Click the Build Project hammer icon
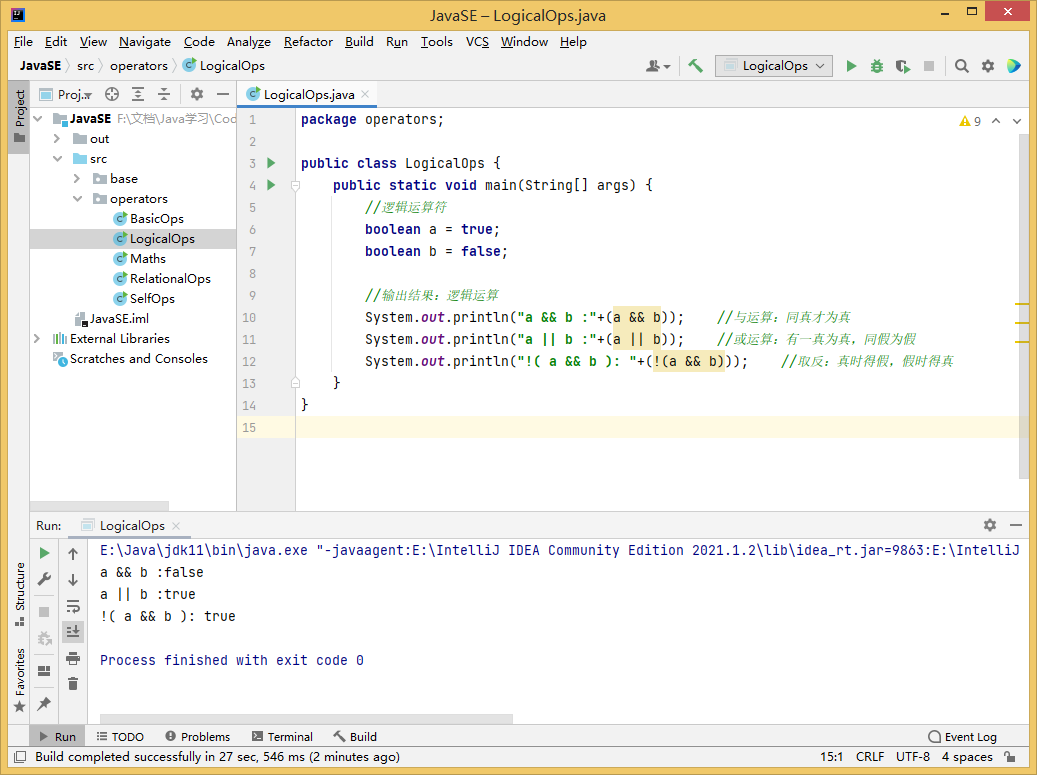Screen dimensions: 1037x775 [x=696, y=66]
